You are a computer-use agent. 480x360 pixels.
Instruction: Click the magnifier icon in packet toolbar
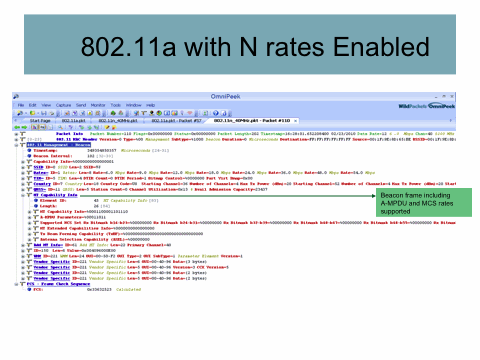[x=60, y=127]
